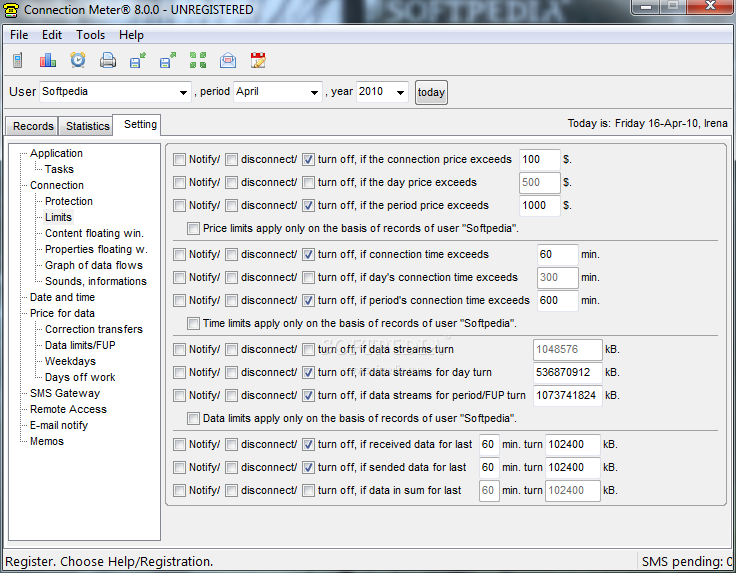Check Notify for period's connection time exceeds
This screenshot has height=573, width=736.
[179, 300]
